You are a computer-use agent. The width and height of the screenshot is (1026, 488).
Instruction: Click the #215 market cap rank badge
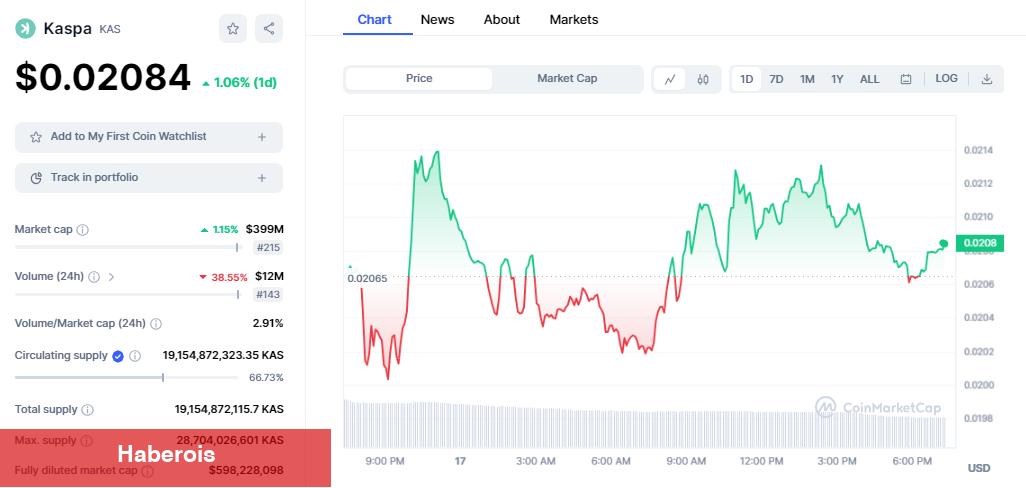point(268,248)
